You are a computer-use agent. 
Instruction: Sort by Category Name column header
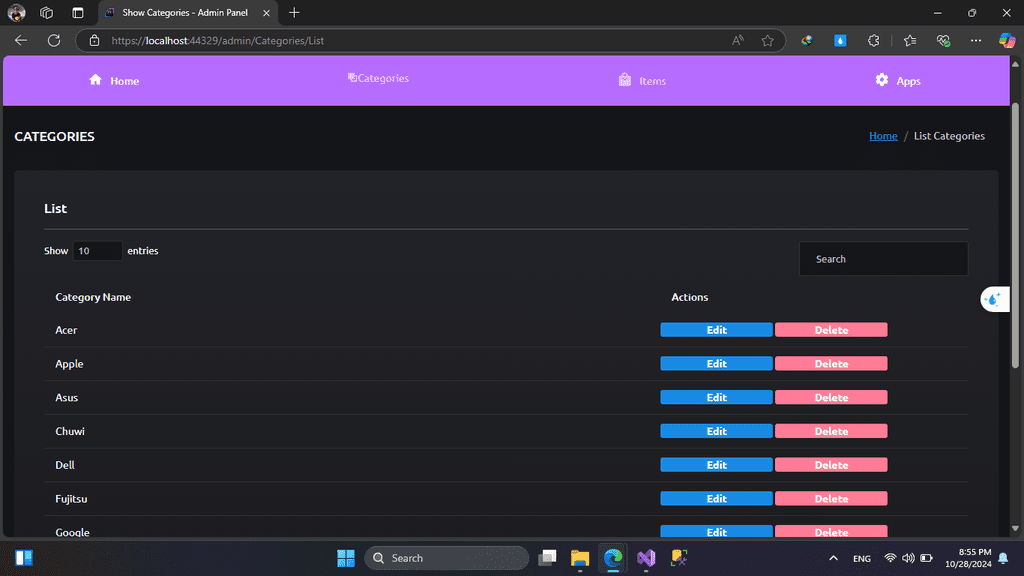click(x=93, y=297)
